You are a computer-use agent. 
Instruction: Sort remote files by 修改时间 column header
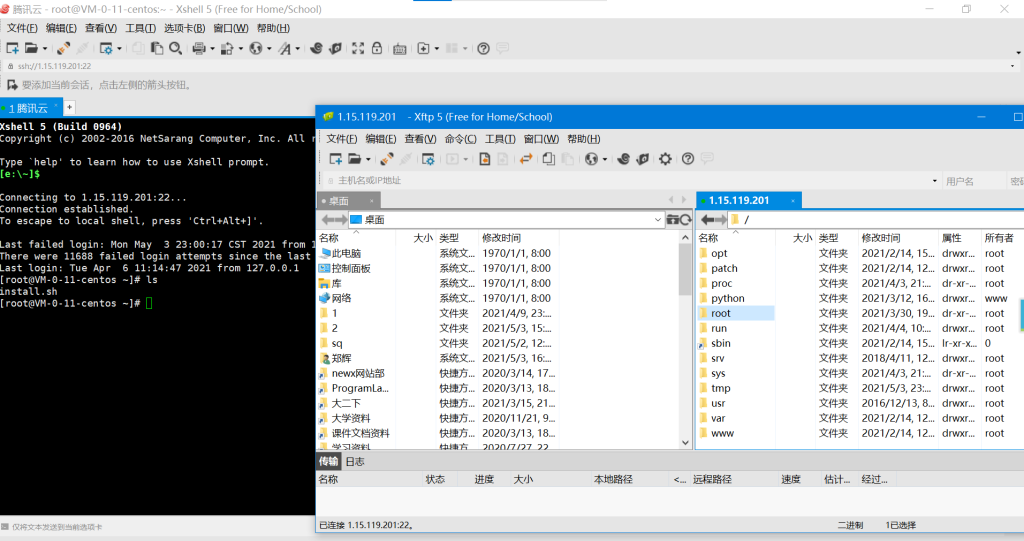pyautogui.click(x=882, y=238)
